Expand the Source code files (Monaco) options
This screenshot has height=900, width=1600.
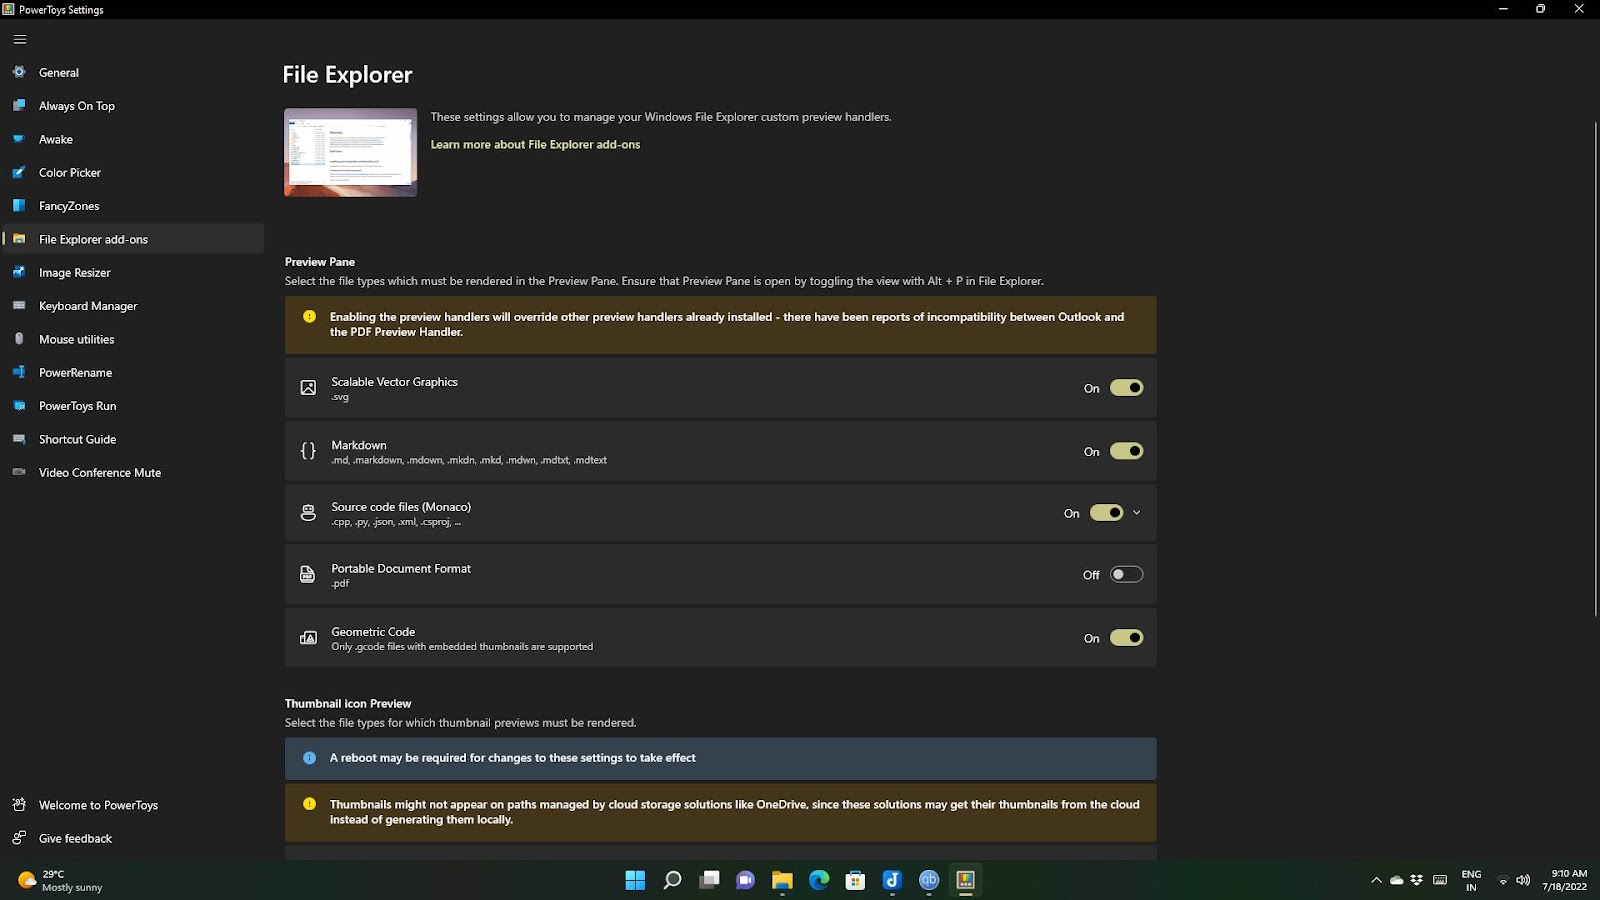pyautogui.click(x=1136, y=513)
